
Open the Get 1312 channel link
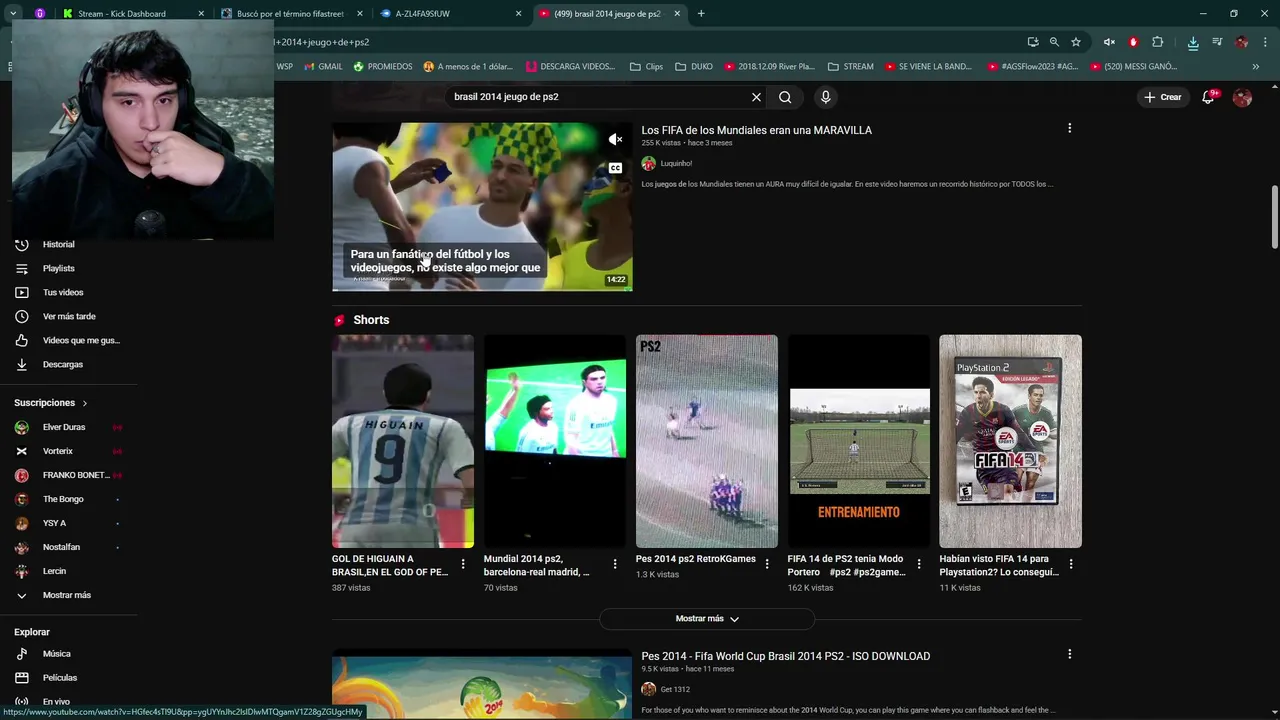pyautogui.click(x=675, y=689)
